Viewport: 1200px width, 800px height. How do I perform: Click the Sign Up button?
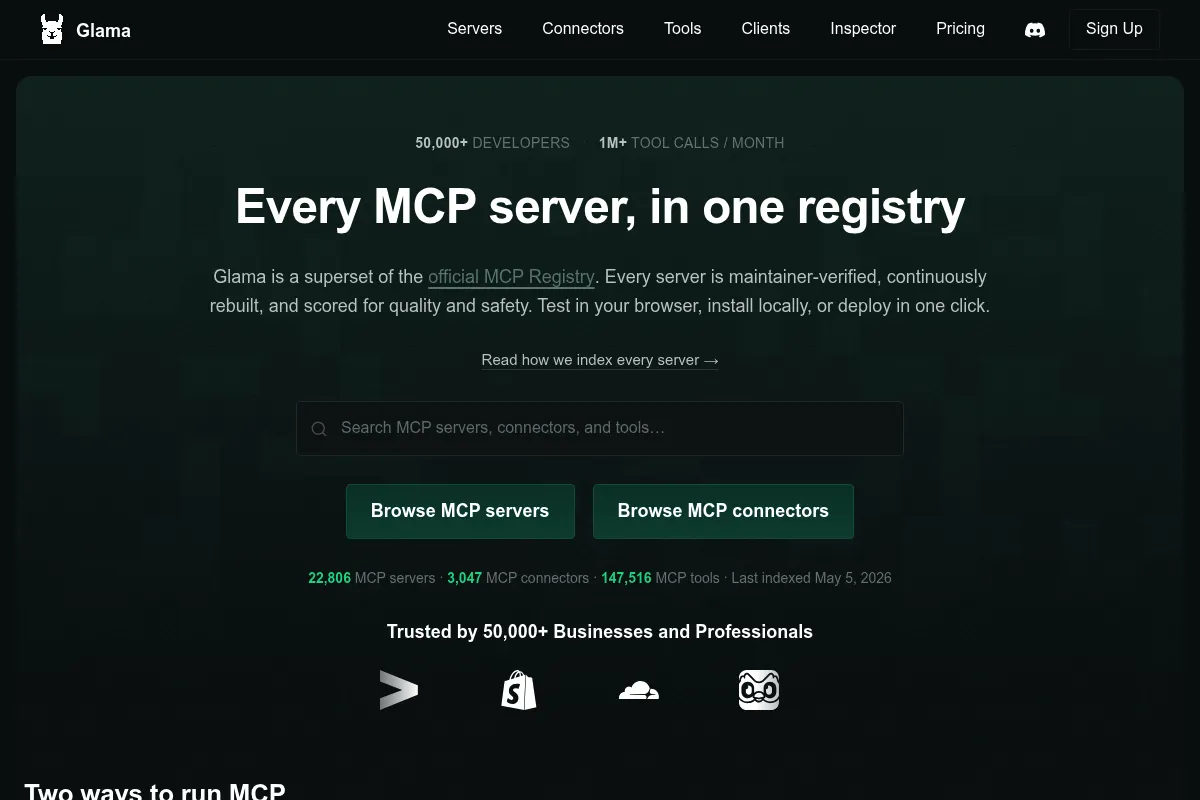(x=1114, y=29)
